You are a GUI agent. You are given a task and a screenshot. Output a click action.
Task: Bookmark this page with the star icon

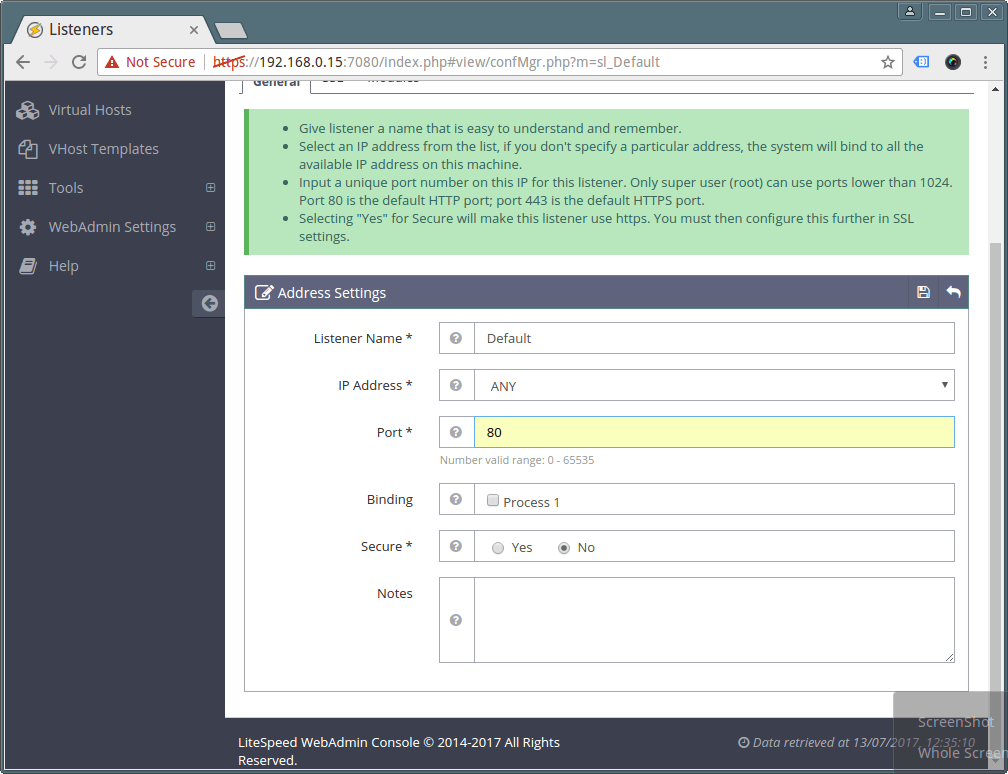887,62
